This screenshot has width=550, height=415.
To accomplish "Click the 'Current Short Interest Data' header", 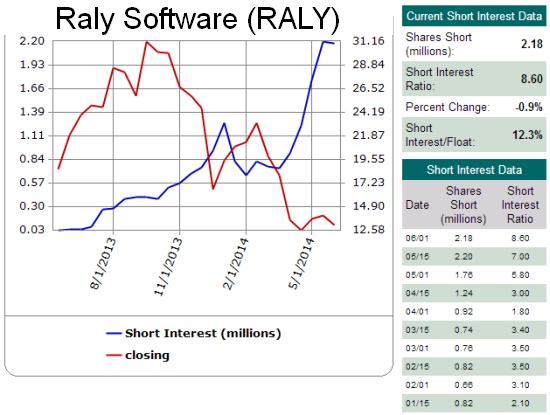I will click(x=474, y=16).
